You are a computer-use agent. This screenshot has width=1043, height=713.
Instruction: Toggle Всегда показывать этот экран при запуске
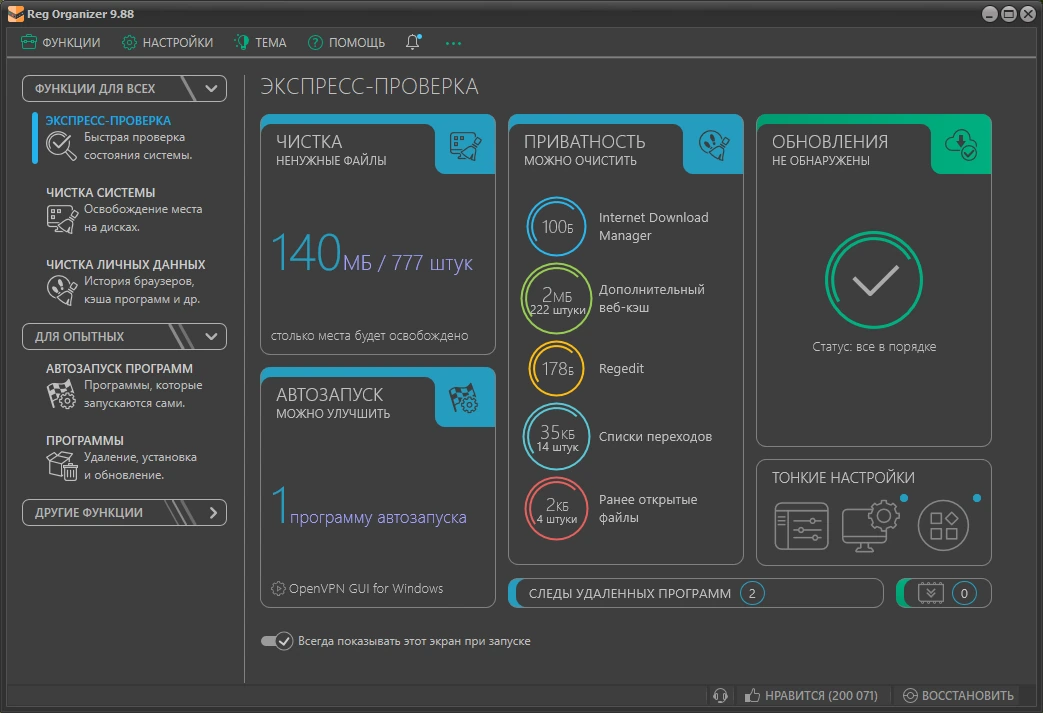coord(277,641)
